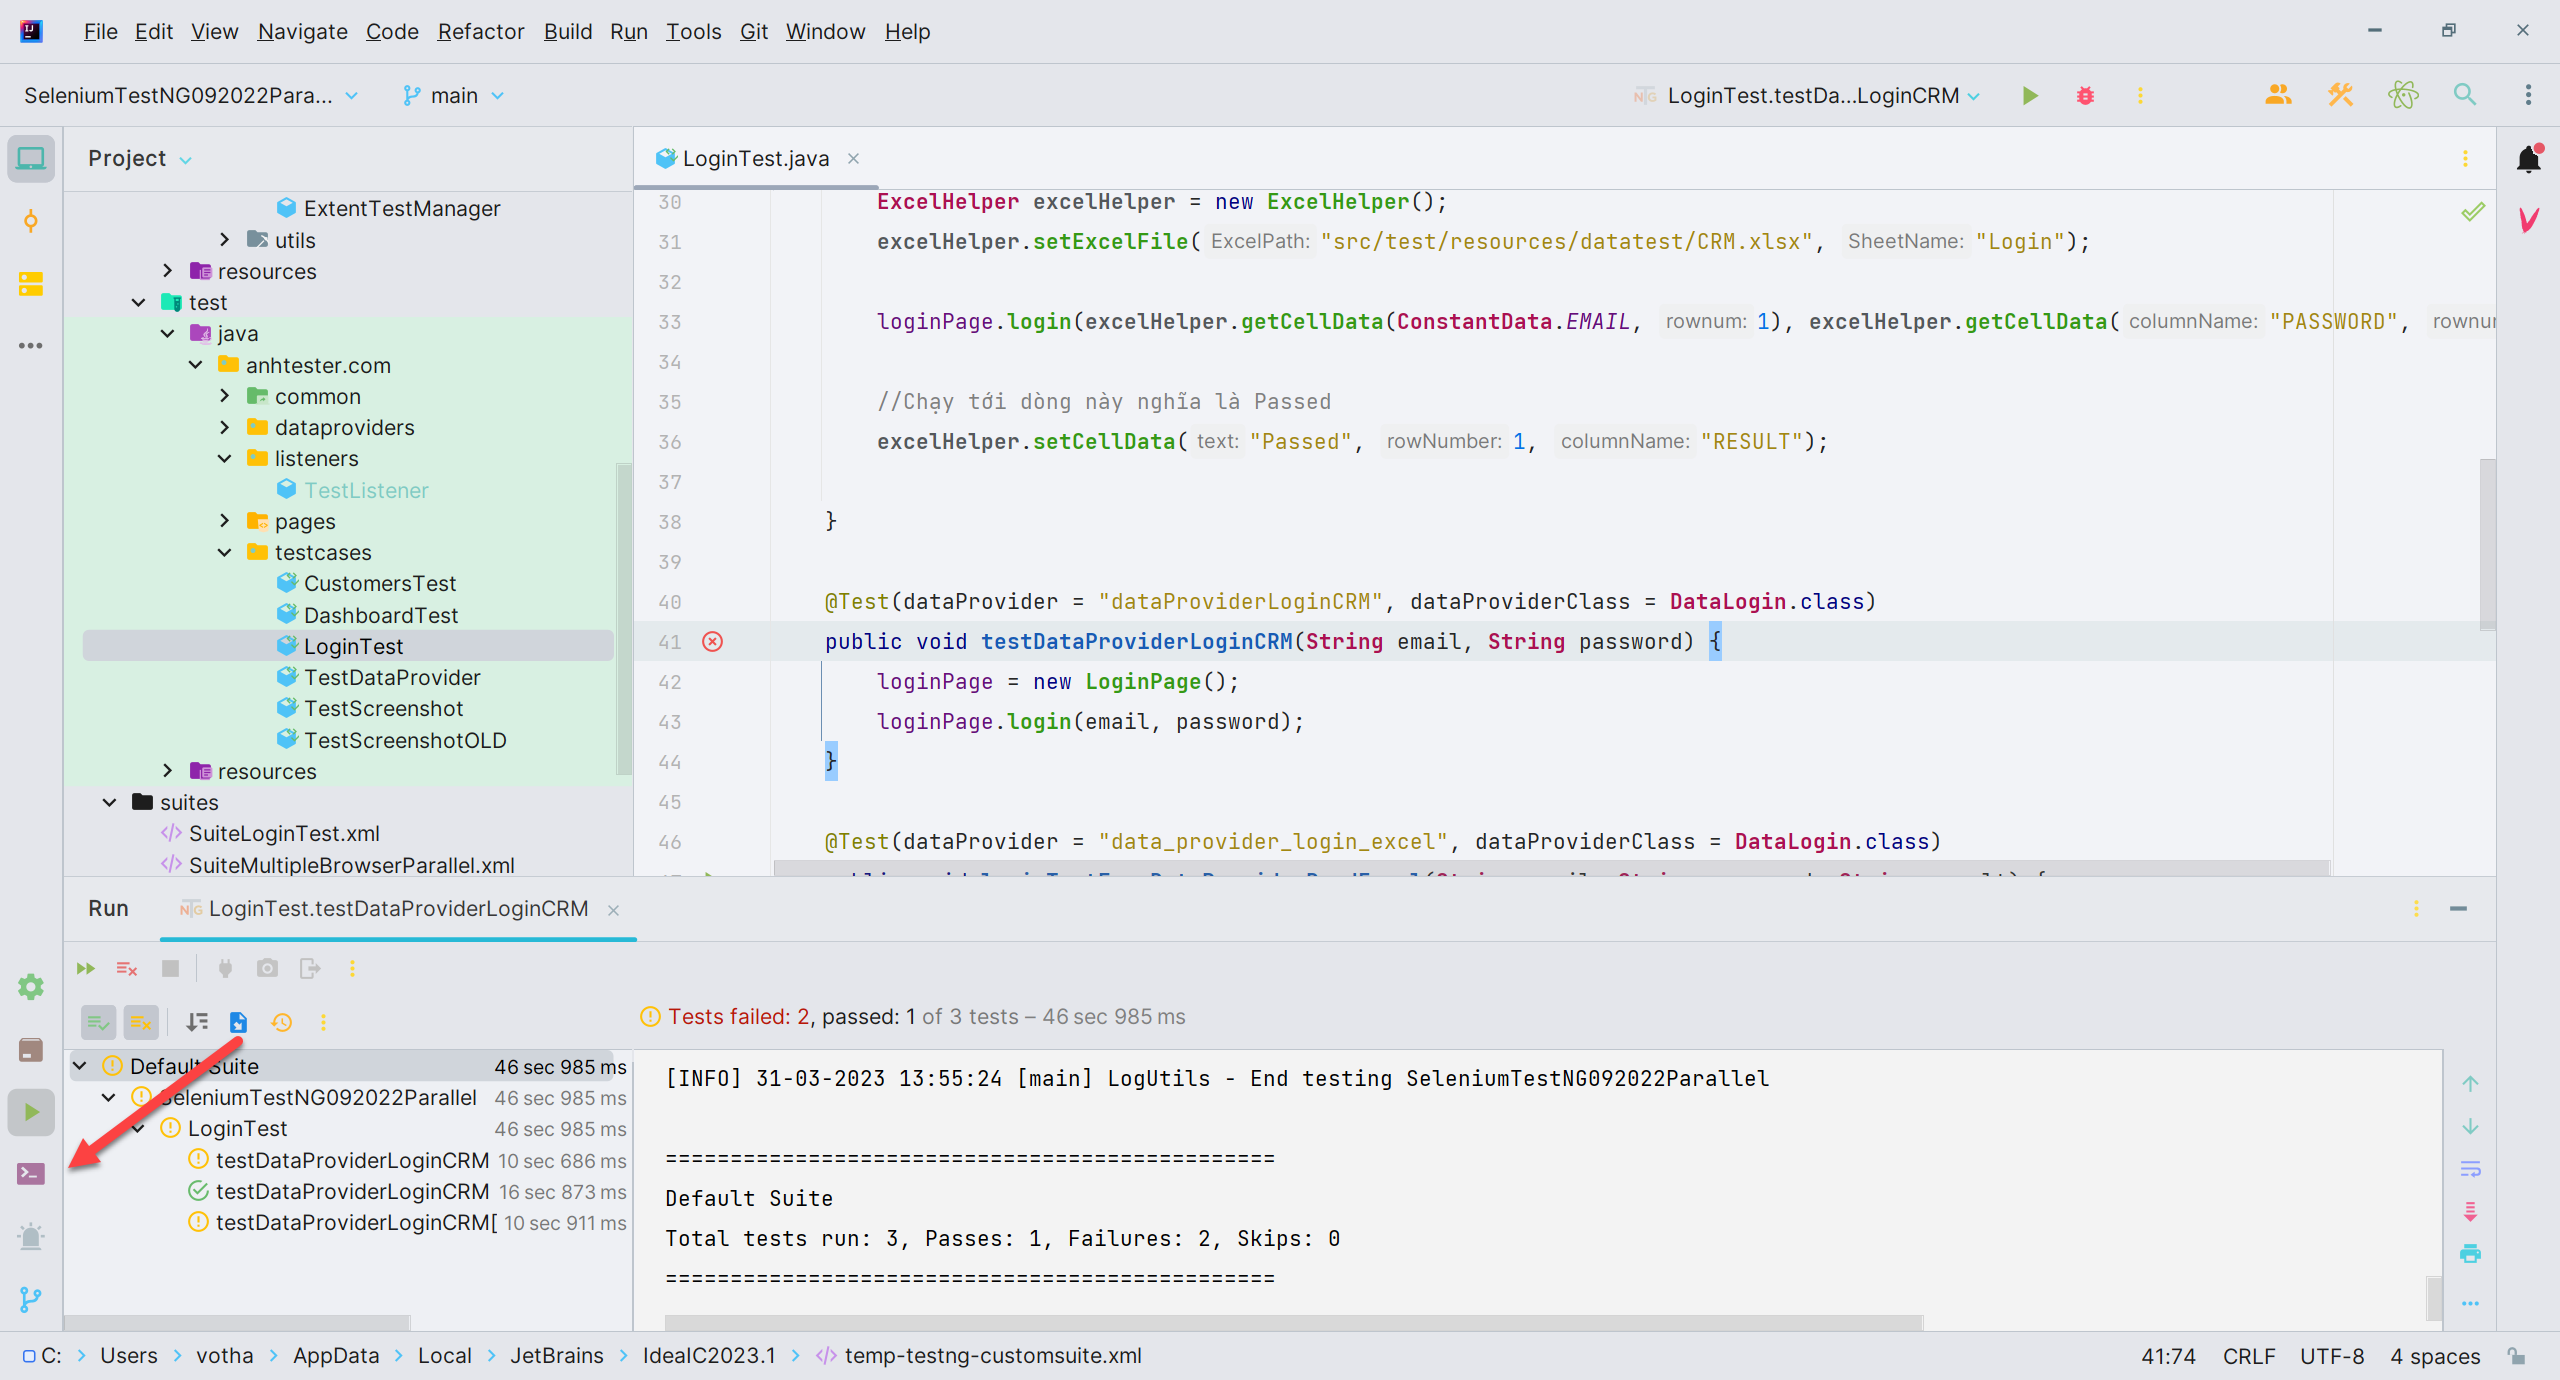Open build tools hammer icon
This screenshot has width=2560, height=1380.
(x=2340, y=96)
